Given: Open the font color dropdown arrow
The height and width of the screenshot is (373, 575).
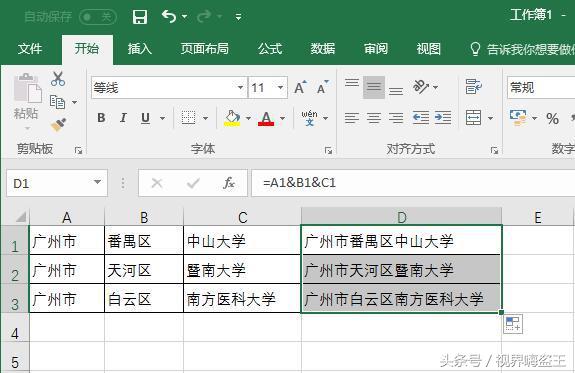Looking at the screenshot, I should coord(282,118).
